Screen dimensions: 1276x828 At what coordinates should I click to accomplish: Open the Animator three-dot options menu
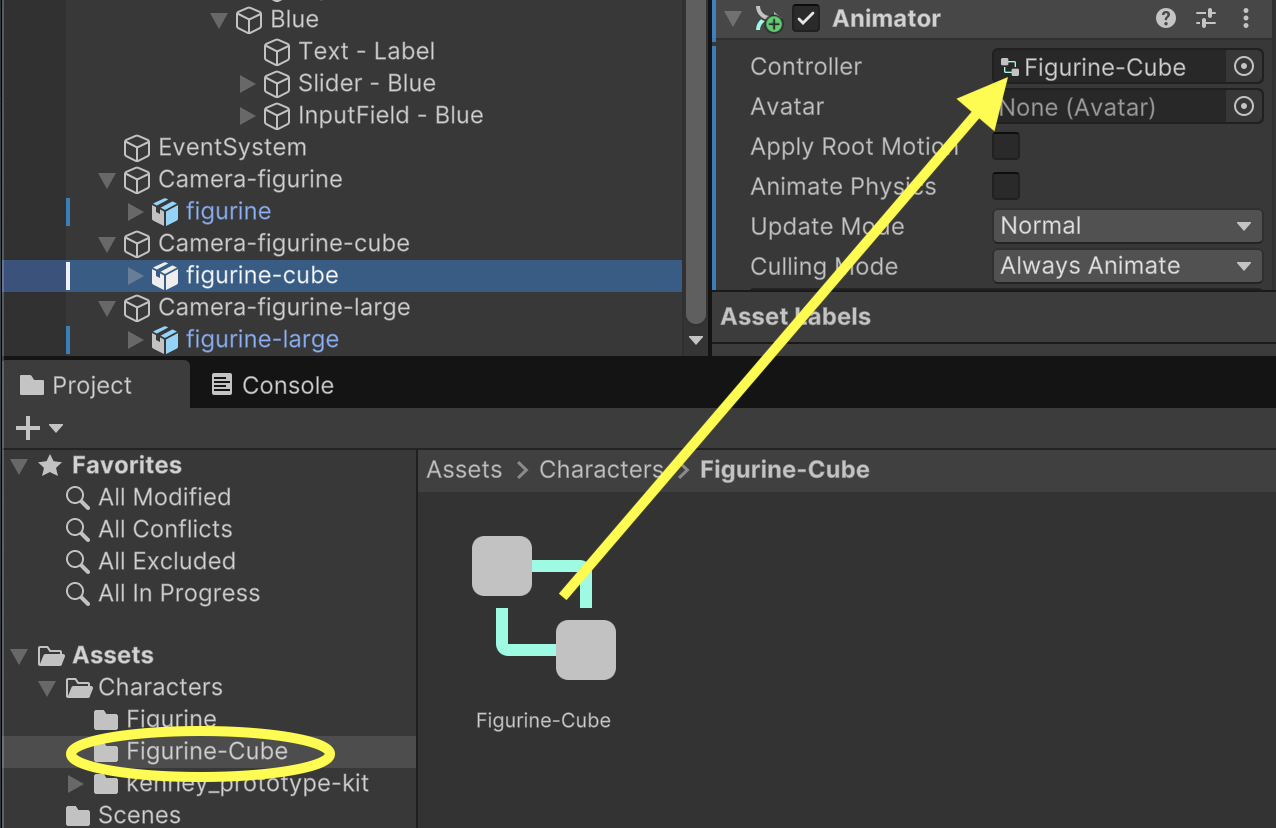tap(1246, 18)
